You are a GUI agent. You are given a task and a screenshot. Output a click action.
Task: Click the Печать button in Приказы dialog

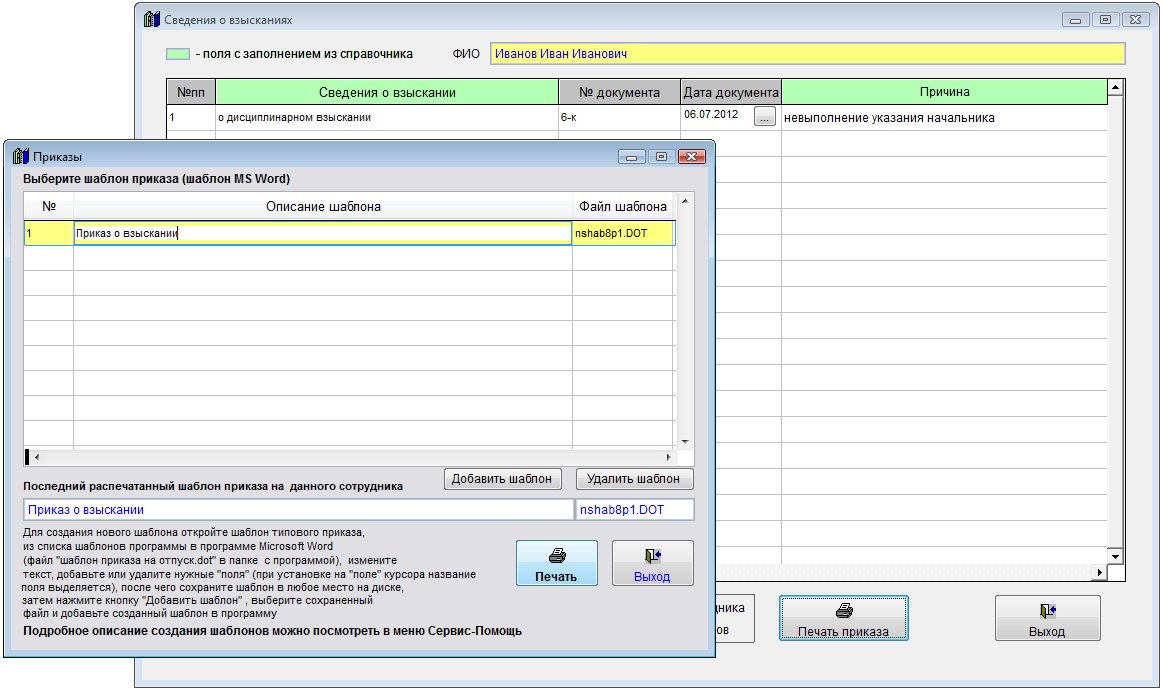(556, 563)
